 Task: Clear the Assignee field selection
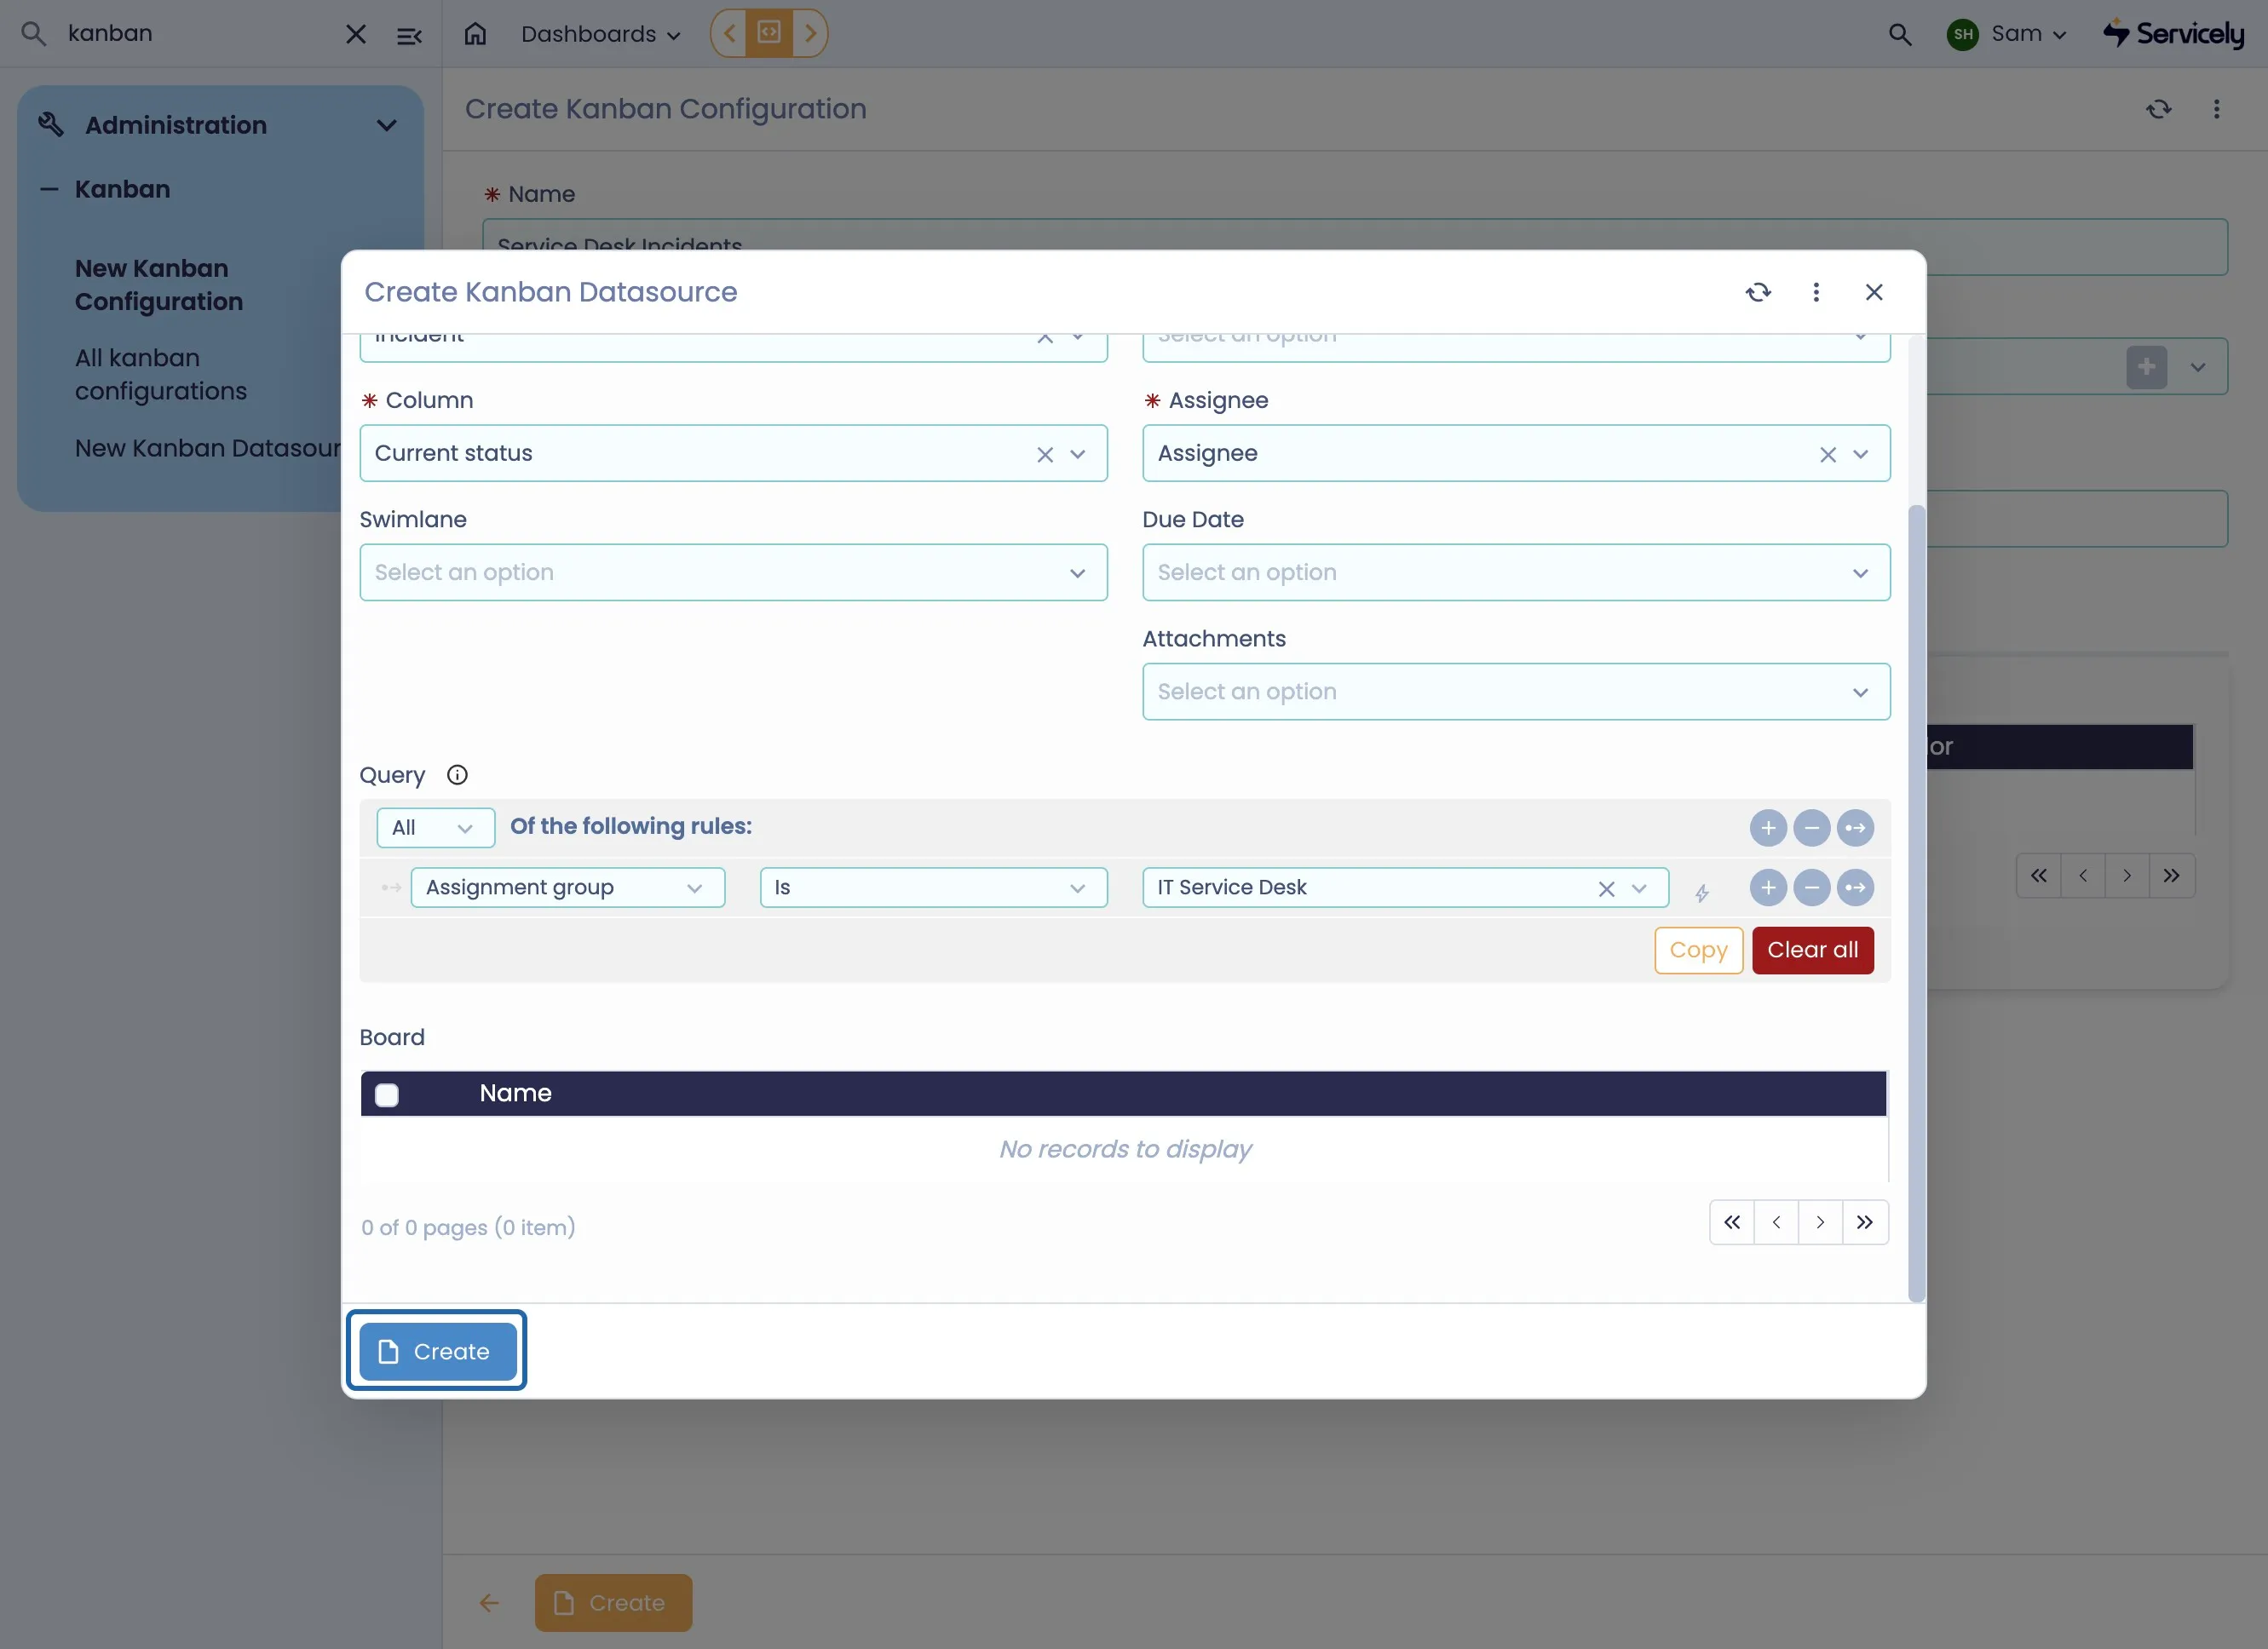click(1828, 454)
